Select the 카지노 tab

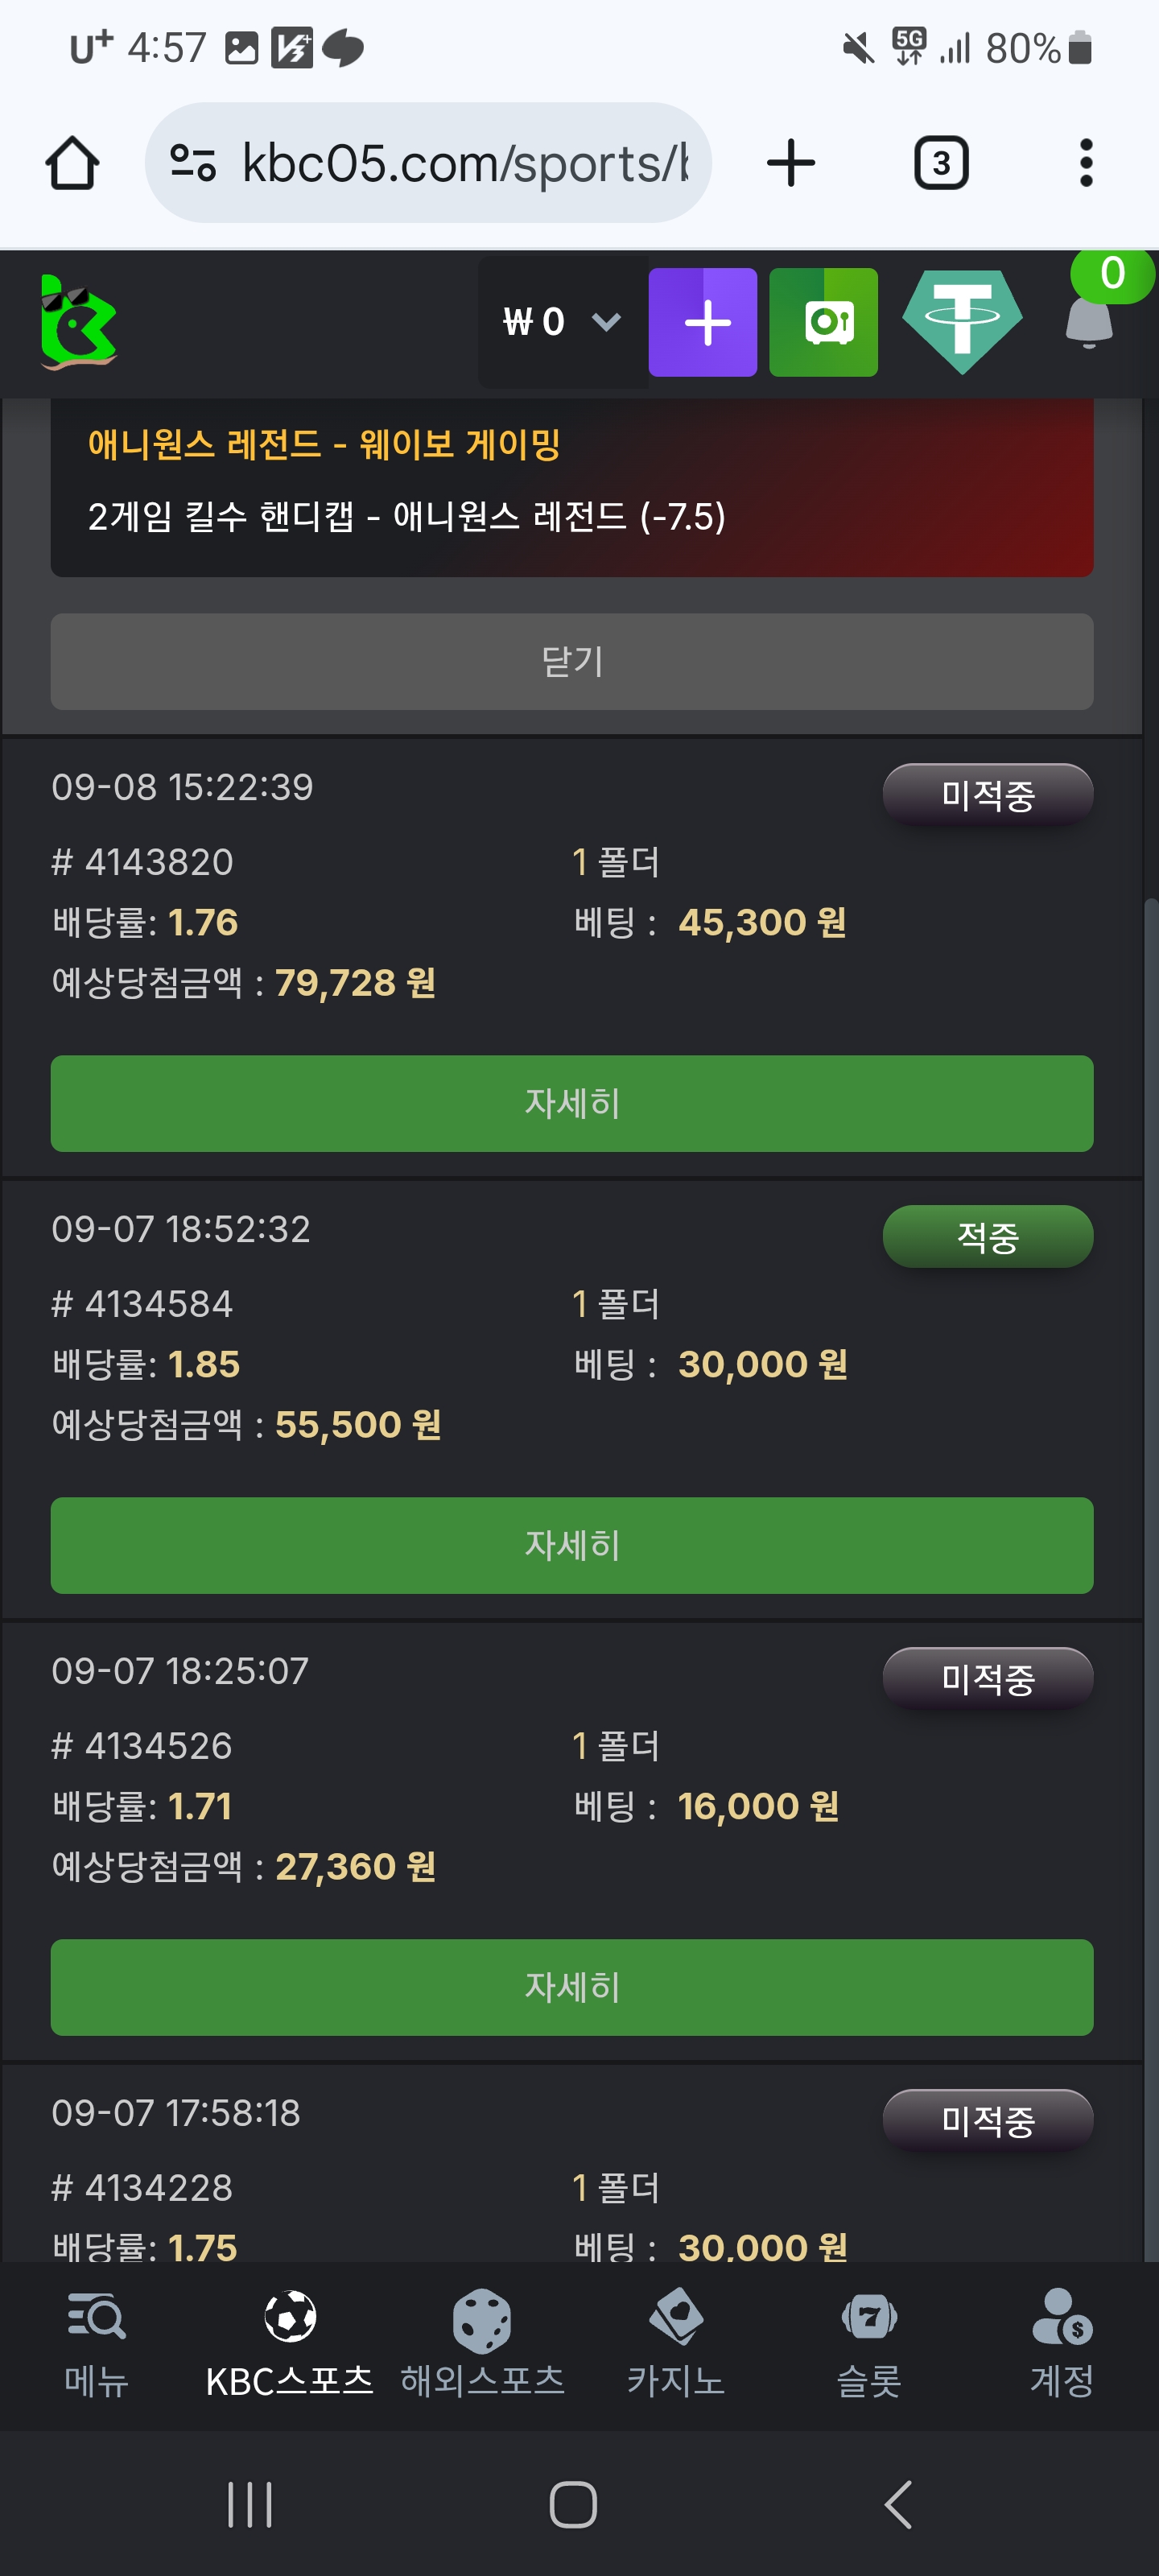676,2343
